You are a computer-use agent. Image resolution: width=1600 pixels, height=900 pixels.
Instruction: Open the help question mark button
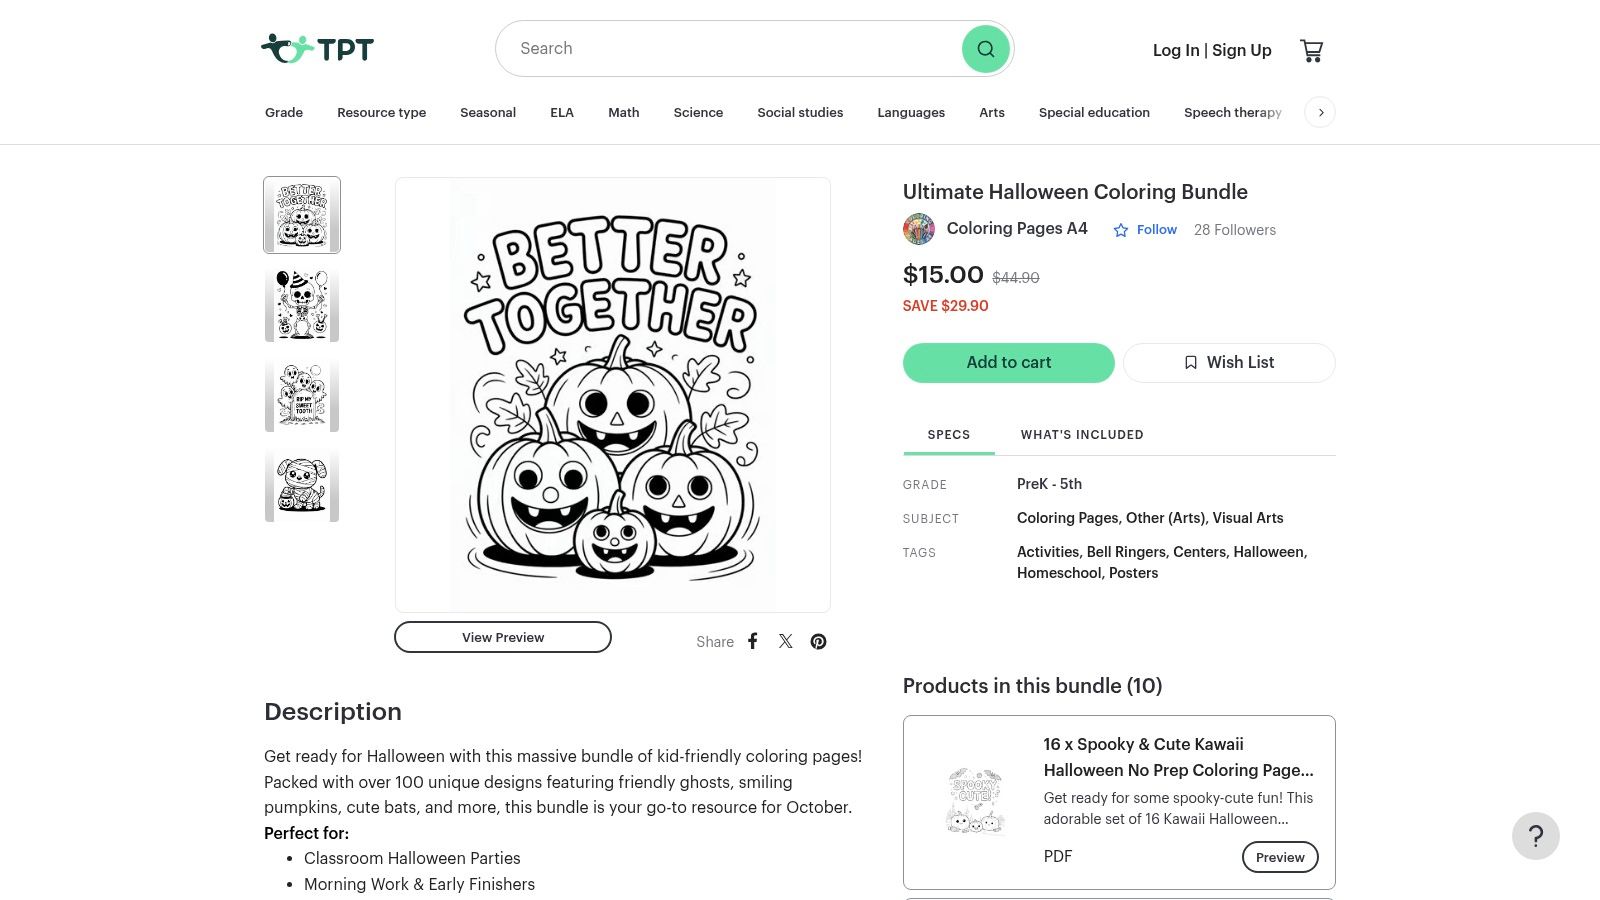pyautogui.click(x=1535, y=836)
